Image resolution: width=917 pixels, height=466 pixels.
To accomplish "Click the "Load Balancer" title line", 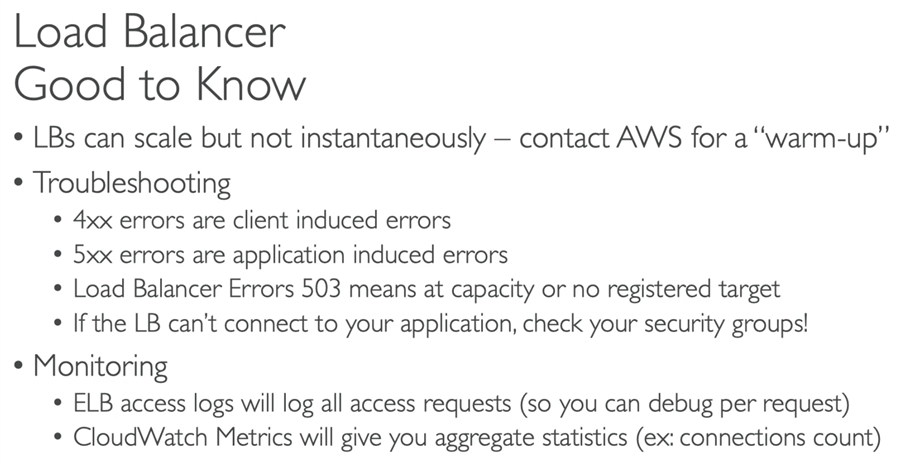I will (150, 32).
